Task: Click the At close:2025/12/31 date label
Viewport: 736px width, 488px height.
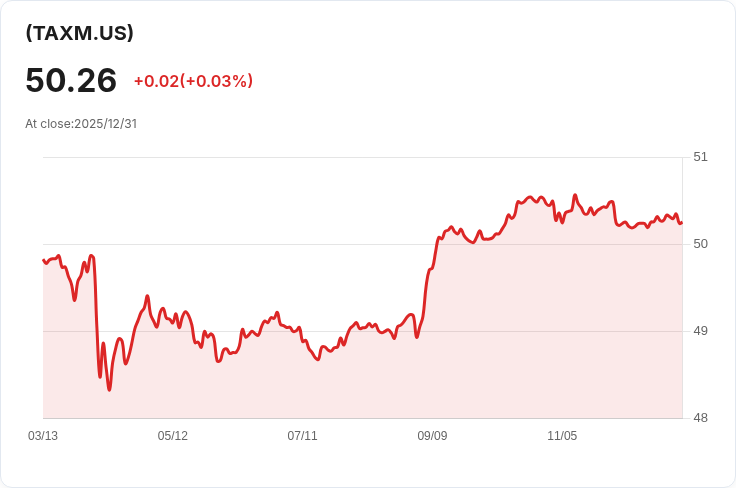Action: point(81,124)
